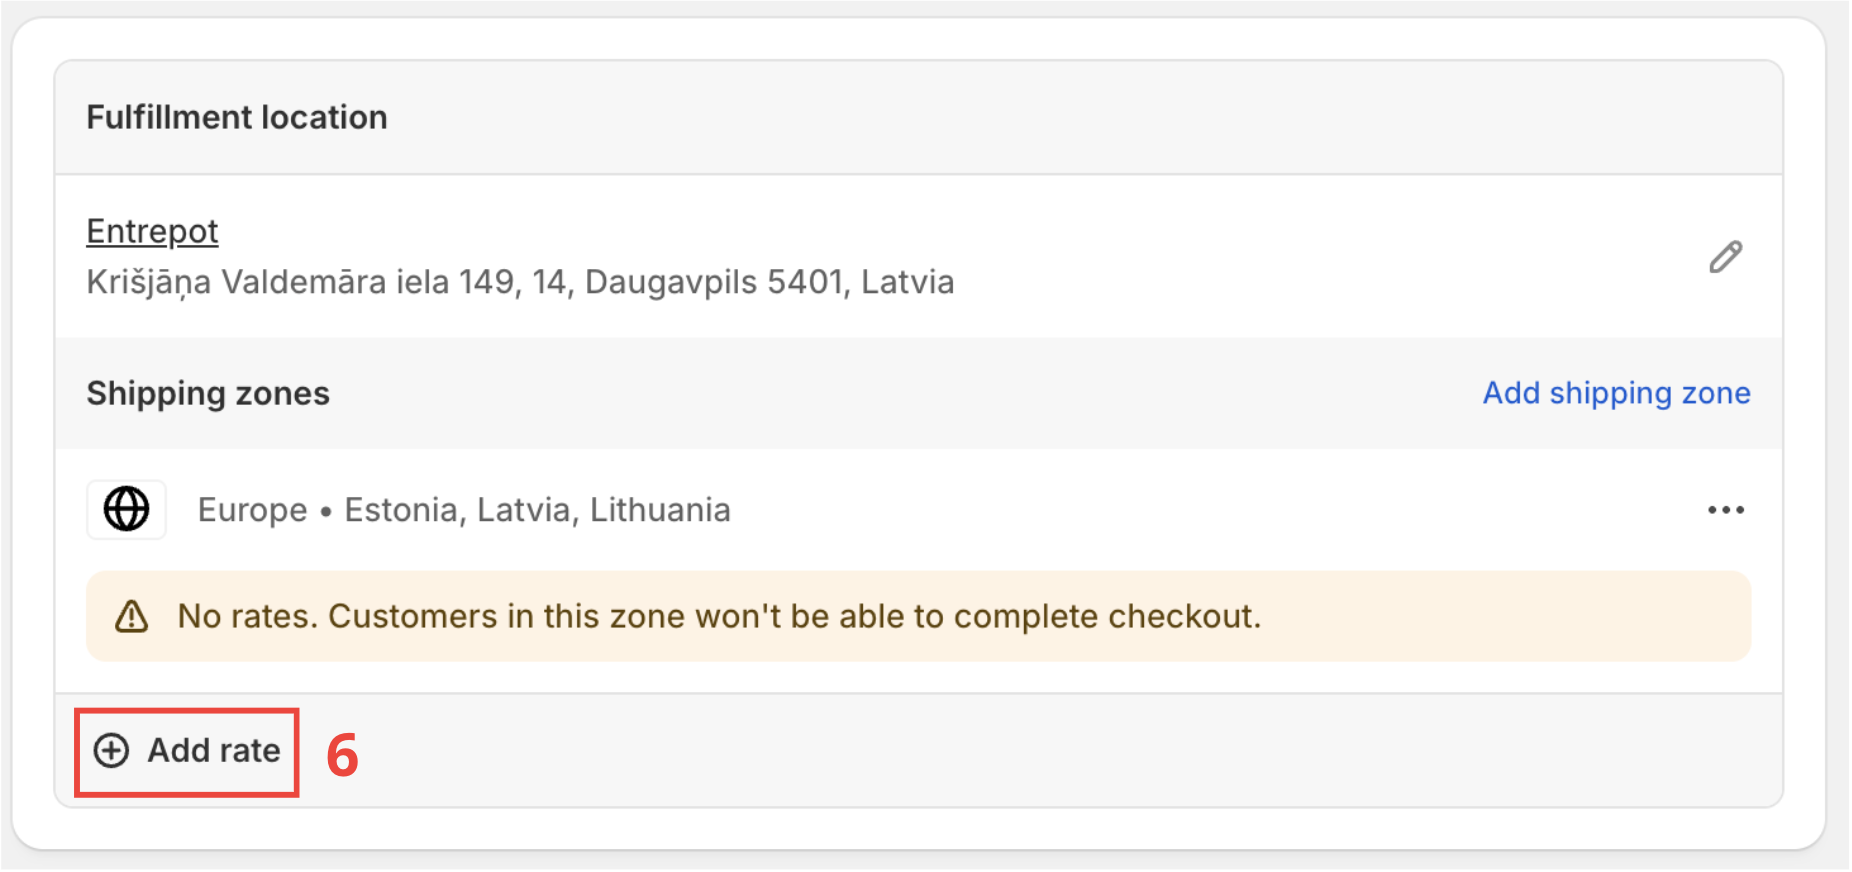Click the warning triangle icon
The height and width of the screenshot is (872, 1852).
click(x=132, y=617)
